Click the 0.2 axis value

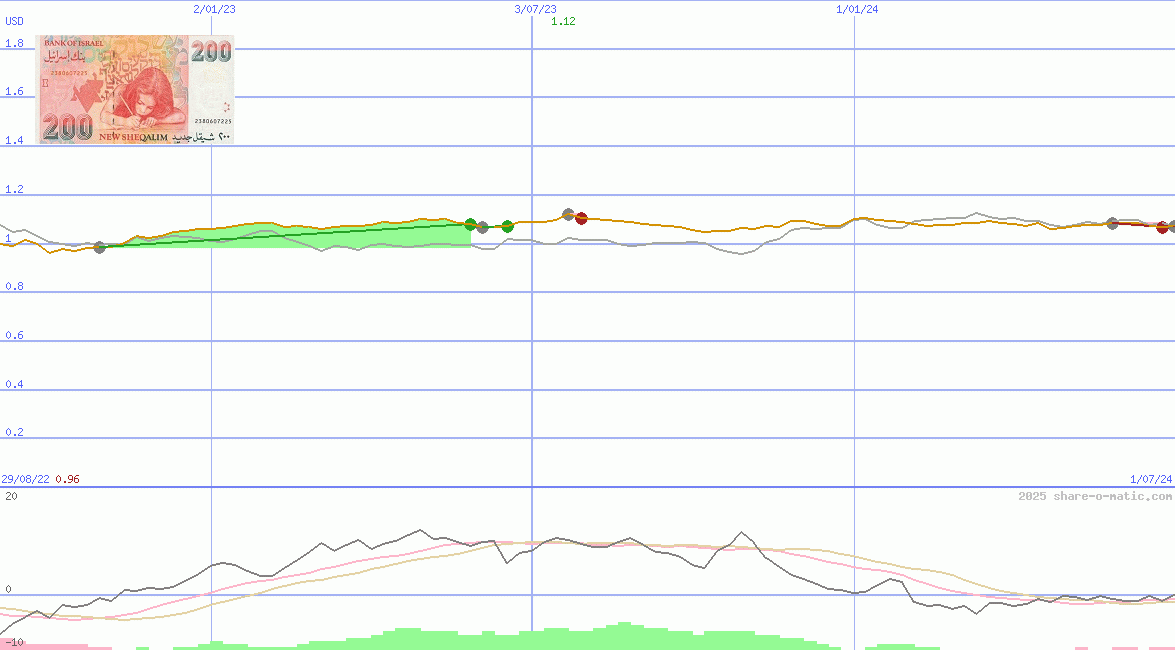pos(14,432)
